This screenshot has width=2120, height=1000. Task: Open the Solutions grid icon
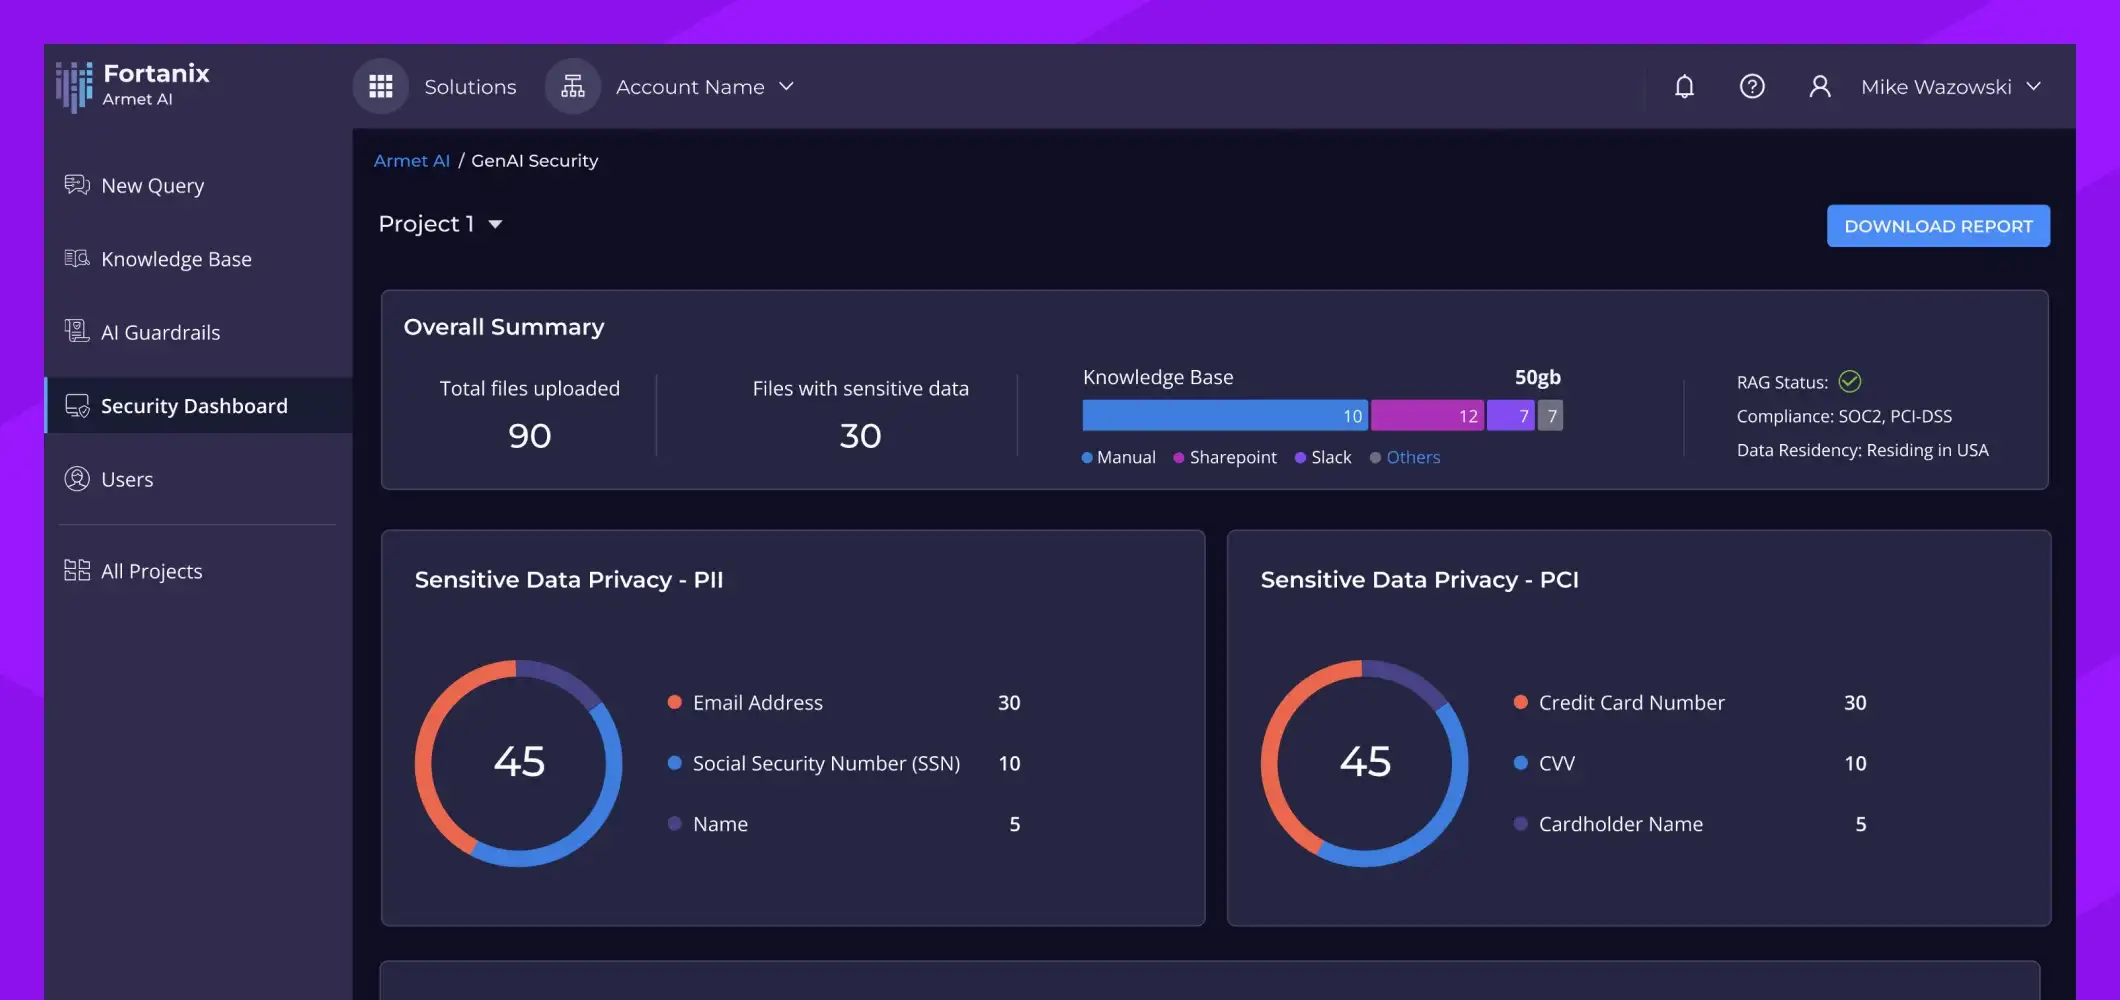tap(380, 86)
